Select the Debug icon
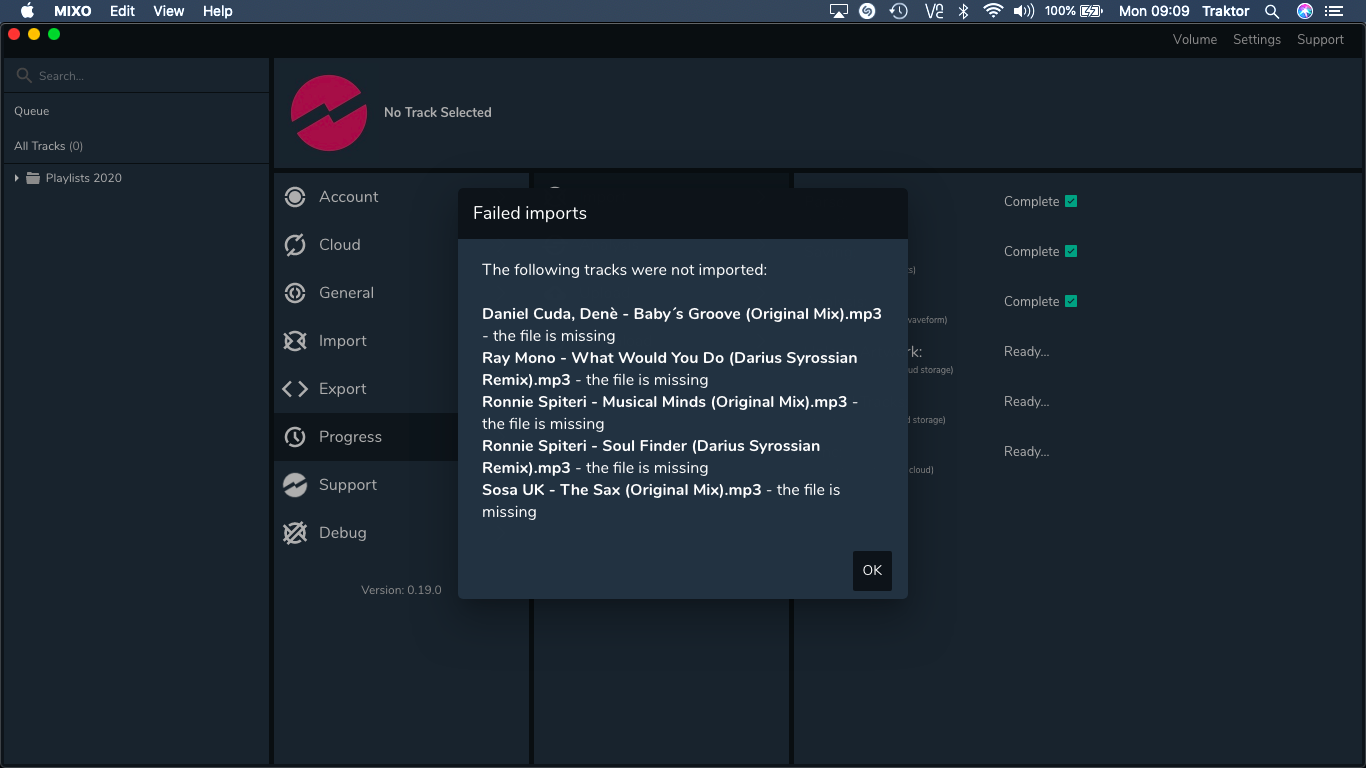 click(295, 533)
